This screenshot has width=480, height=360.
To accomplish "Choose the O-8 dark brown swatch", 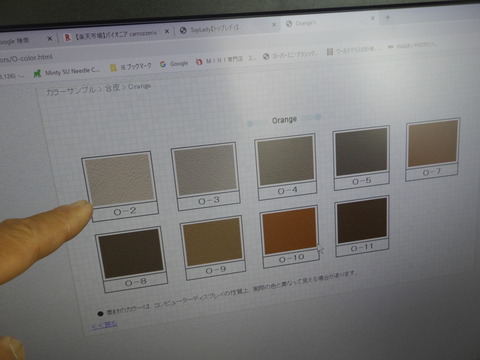I will (x=131, y=253).
